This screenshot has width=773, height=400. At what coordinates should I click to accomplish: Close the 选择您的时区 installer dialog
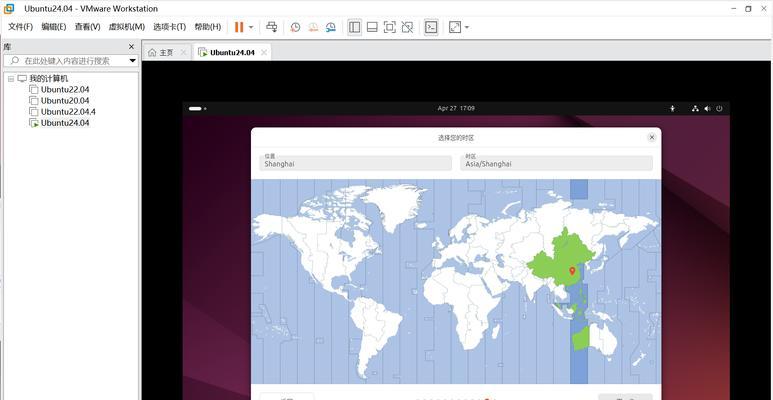tap(652, 138)
